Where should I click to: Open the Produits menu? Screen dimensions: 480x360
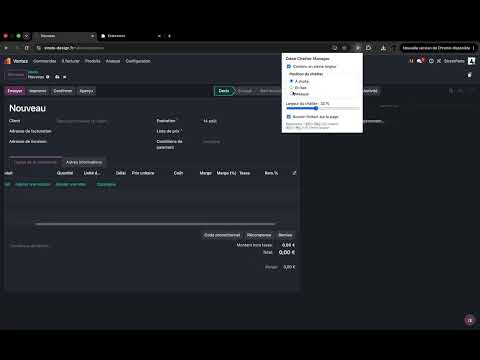coord(93,61)
